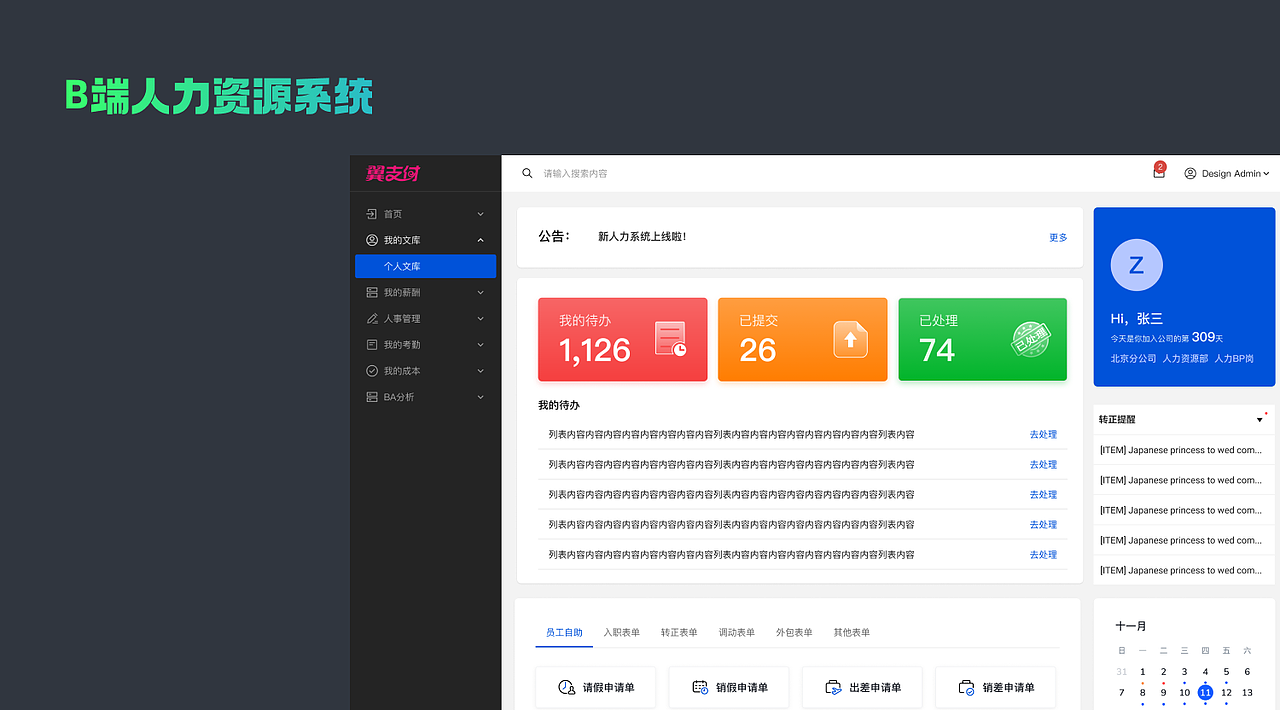Screen dimensions: 1280x710
Task: Click the 首页 home icon in the sidebar
Action: point(372,214)
